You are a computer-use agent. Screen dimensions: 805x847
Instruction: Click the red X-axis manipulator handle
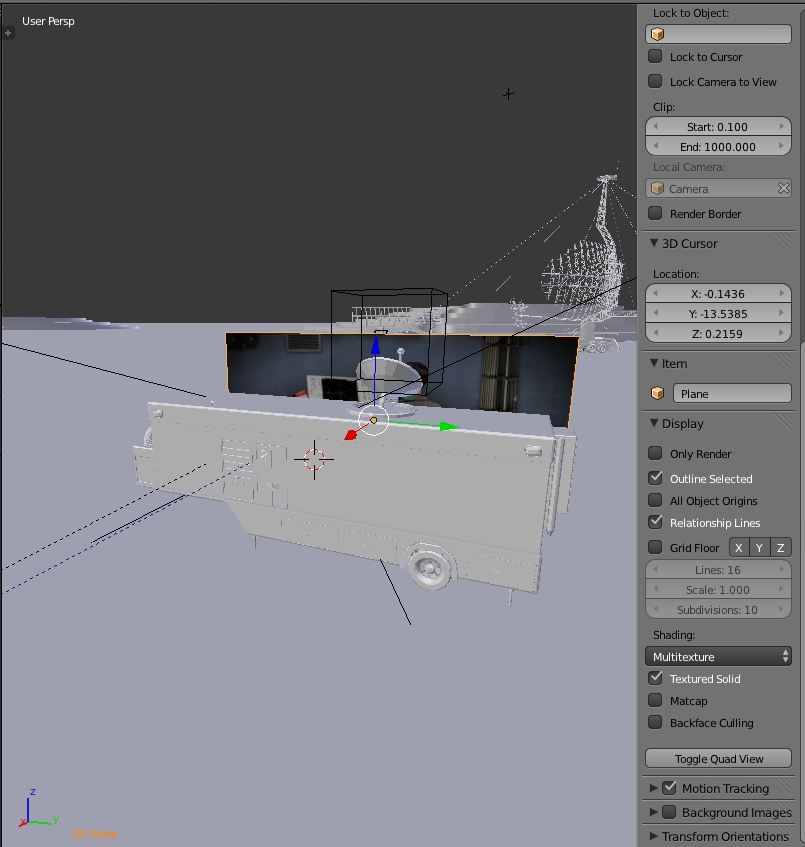point(351,434)
